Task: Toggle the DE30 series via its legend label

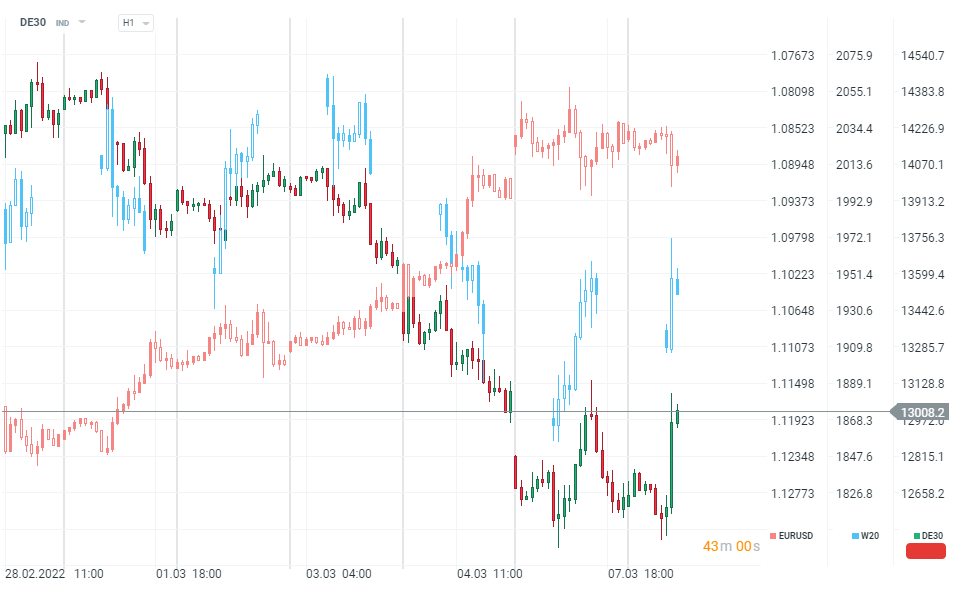Action: click(932, 536)
